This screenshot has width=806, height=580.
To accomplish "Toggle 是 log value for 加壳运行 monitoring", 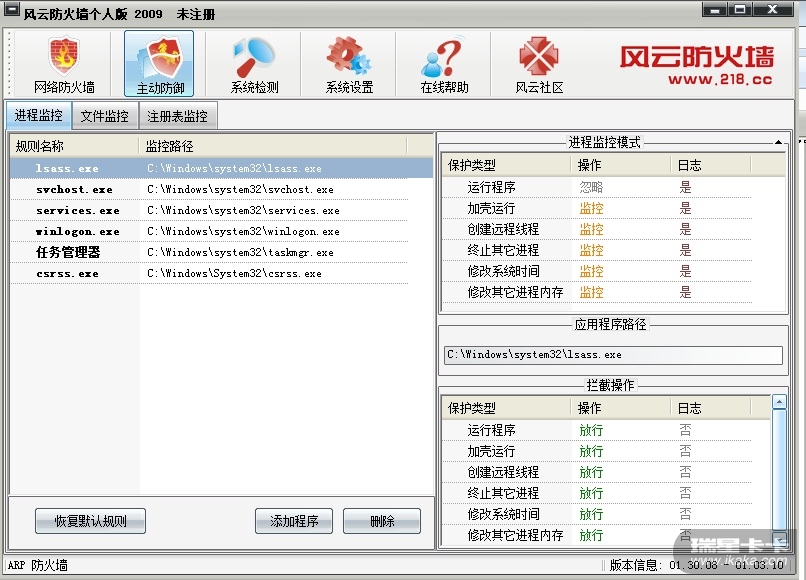I will pyautogui.click(x=685, y=208).
